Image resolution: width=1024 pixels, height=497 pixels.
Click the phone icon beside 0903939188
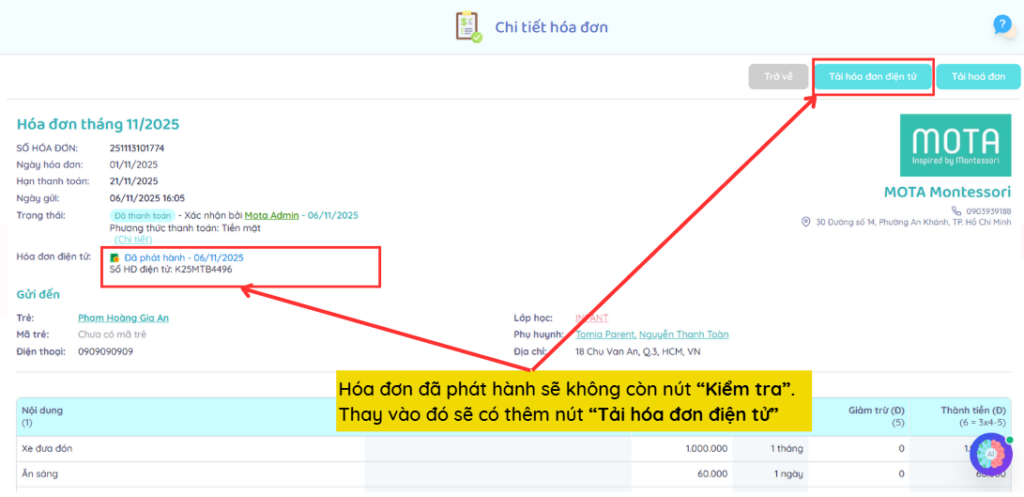coord(955,211)
